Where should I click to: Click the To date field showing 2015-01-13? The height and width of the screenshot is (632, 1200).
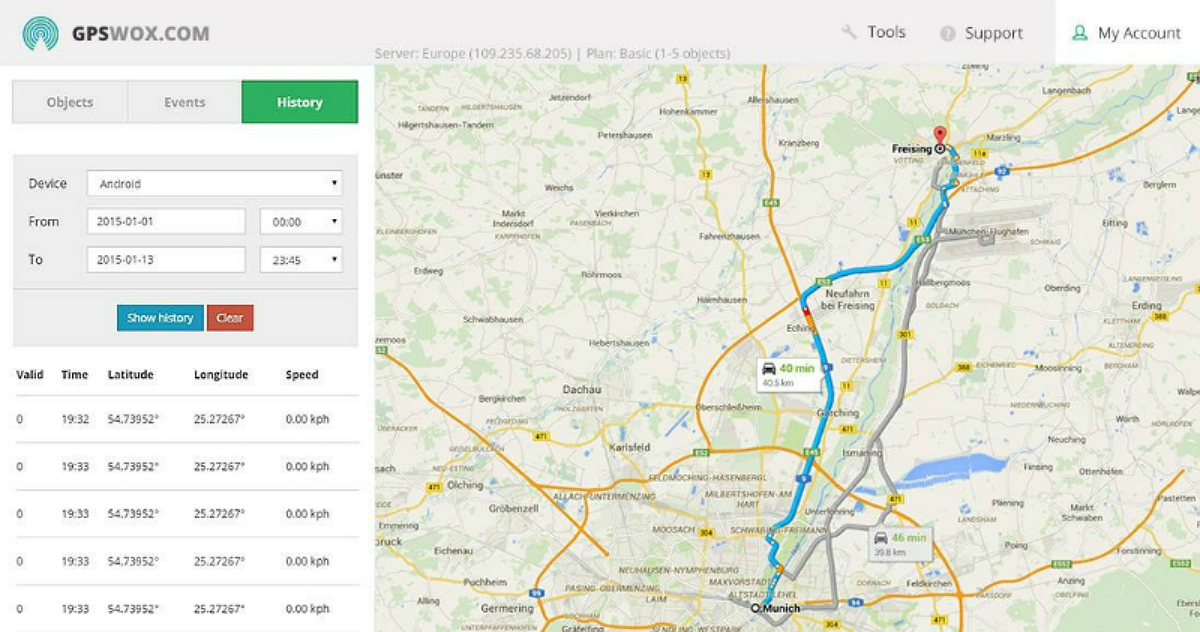click(x=165, y=259)
